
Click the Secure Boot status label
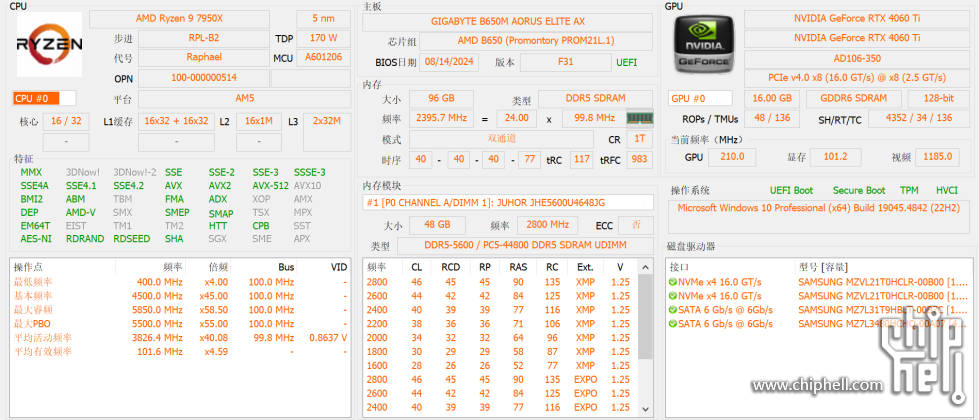coord(859,190)
